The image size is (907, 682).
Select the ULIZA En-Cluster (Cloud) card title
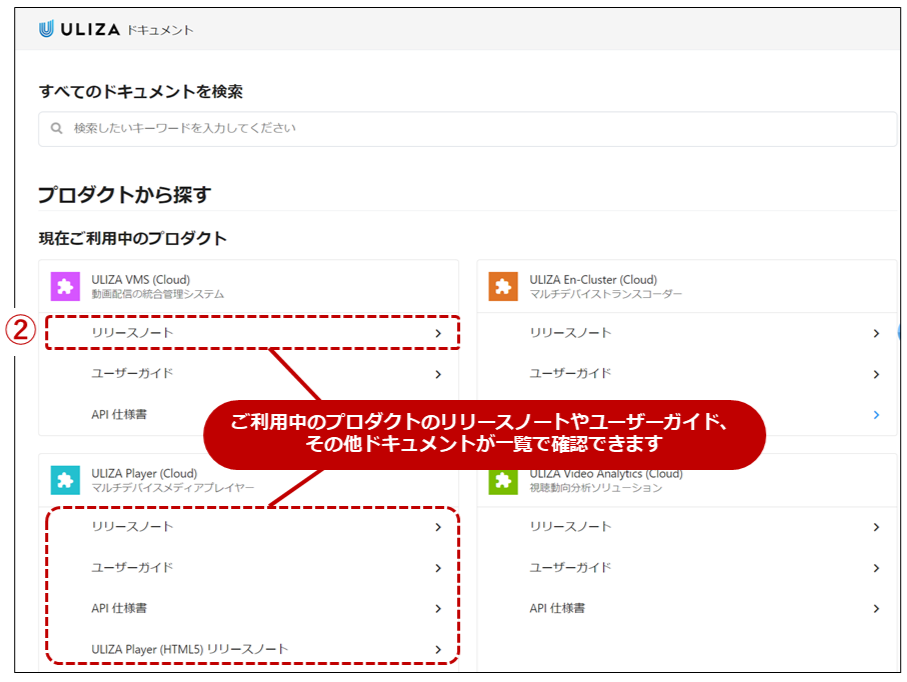coord(593,279)
